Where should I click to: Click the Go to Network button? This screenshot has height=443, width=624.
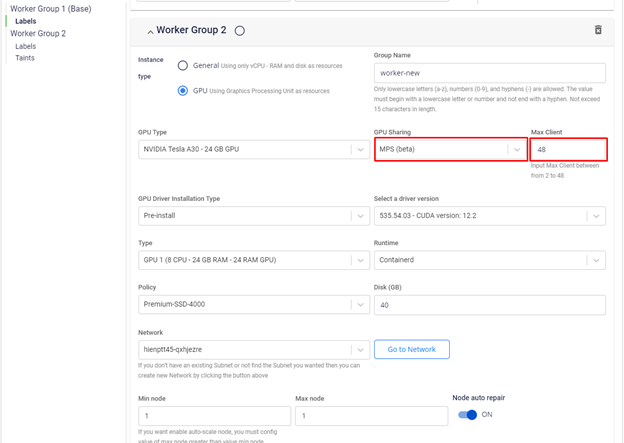coord(411,349)
